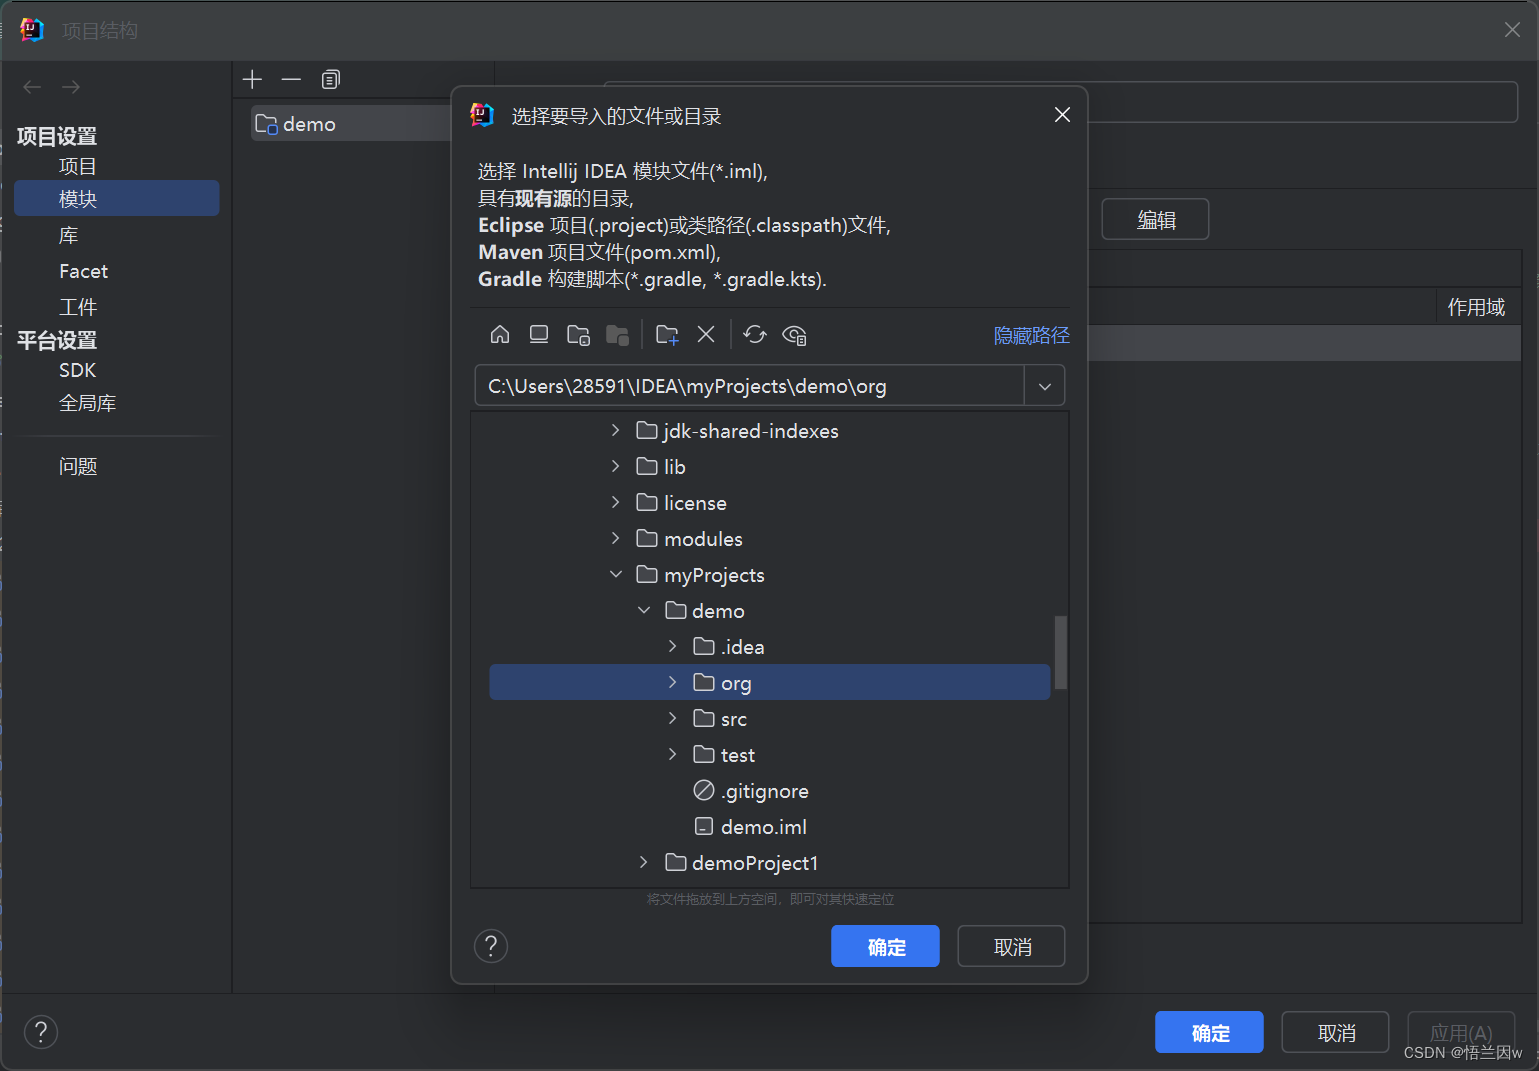Add a new module with plus icon
1539x1071 pixels.
(252, 79)
